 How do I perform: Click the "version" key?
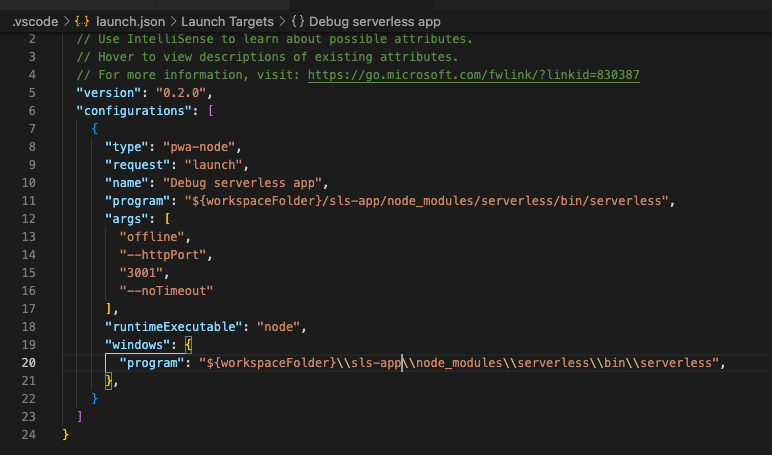109,93
